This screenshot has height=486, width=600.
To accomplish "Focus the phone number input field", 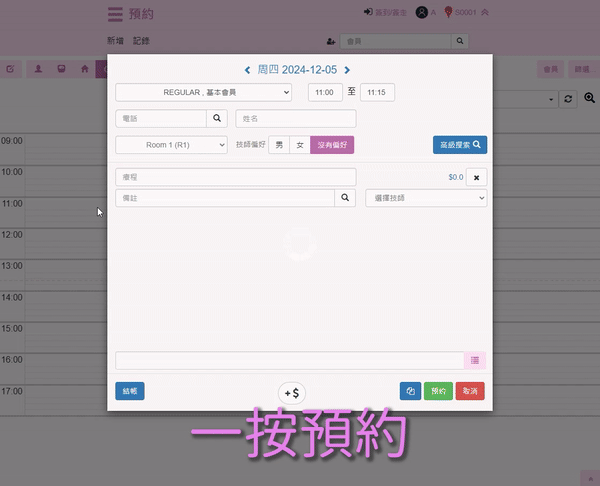I will (x=161, y=118).
